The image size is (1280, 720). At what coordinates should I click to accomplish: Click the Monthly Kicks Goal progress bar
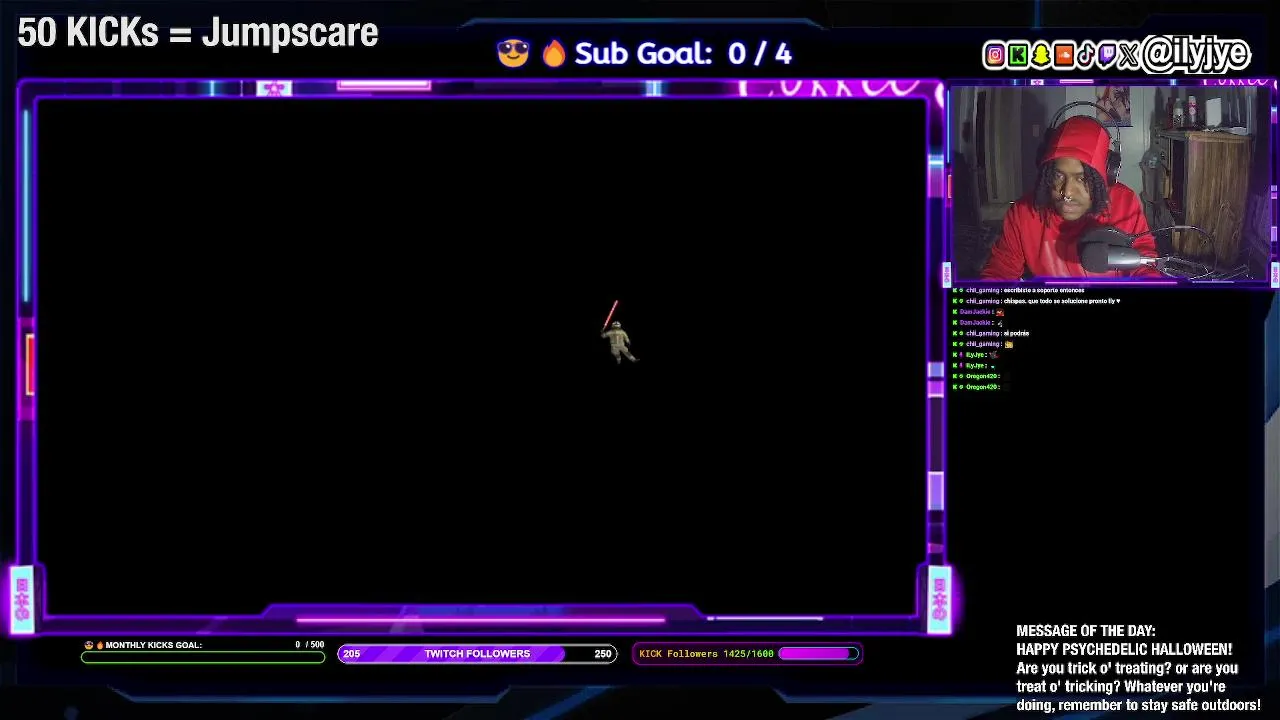click(203, 657)
